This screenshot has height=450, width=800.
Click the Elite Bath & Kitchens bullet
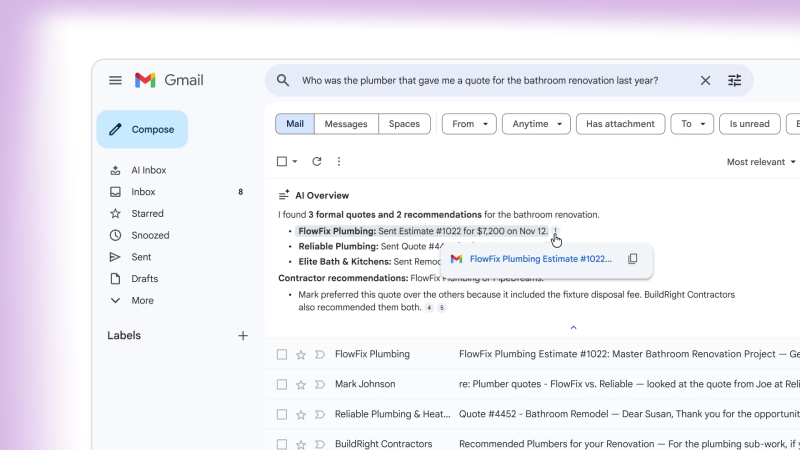(x=370, y=262)
